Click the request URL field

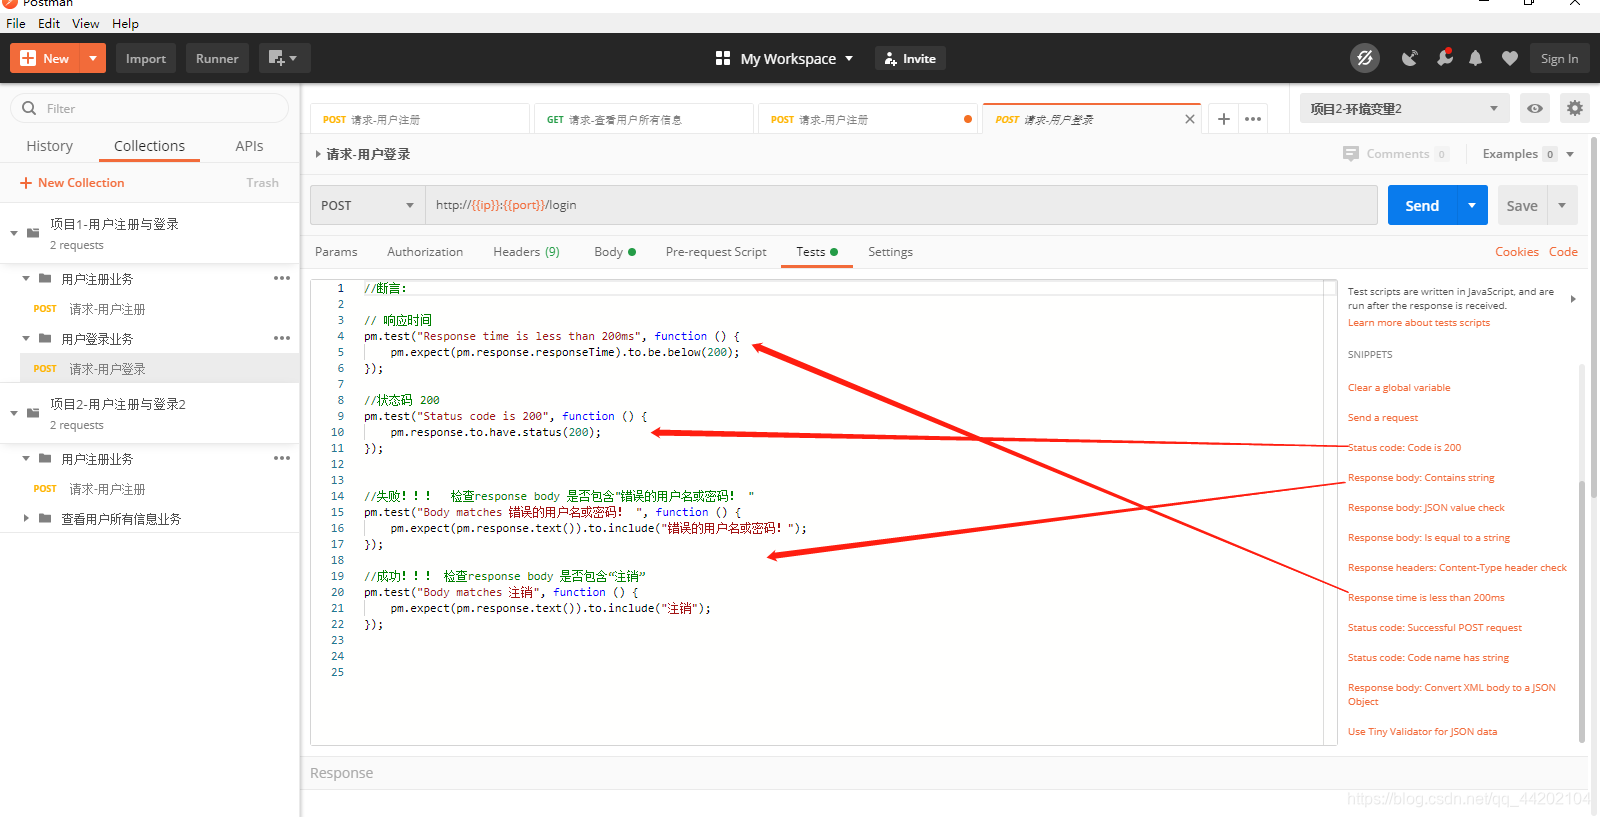901,205
